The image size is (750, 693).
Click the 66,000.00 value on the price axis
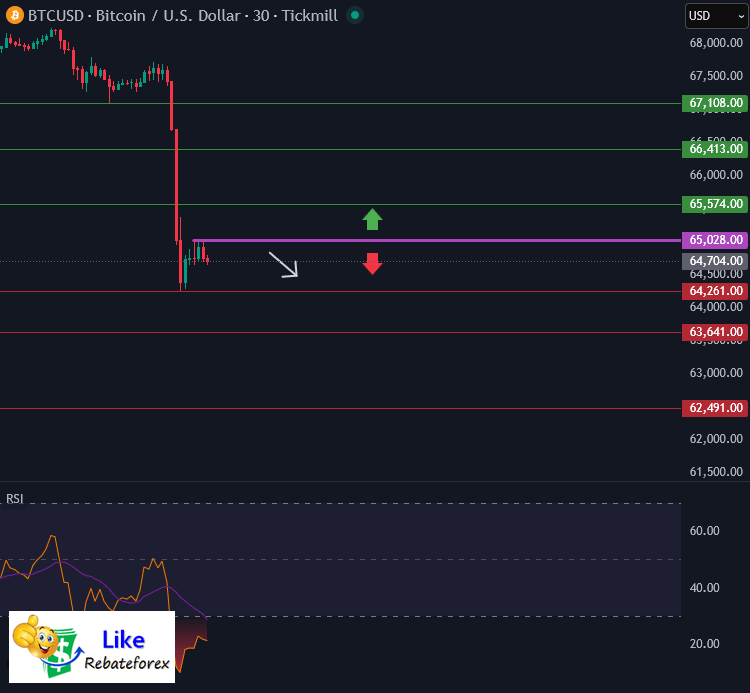pyautogui.click(x=716, y=175)
